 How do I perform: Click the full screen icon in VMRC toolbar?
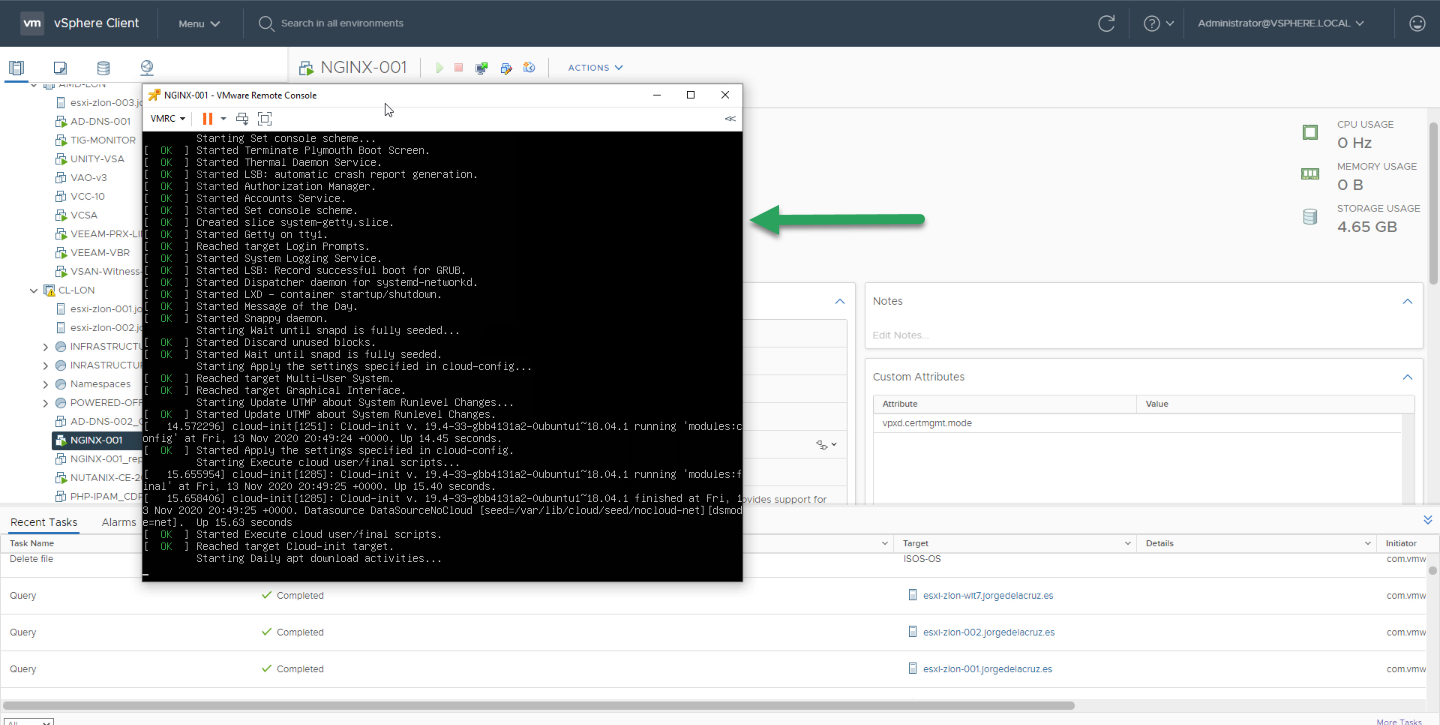pyautogui.click(x=265, y=118)
